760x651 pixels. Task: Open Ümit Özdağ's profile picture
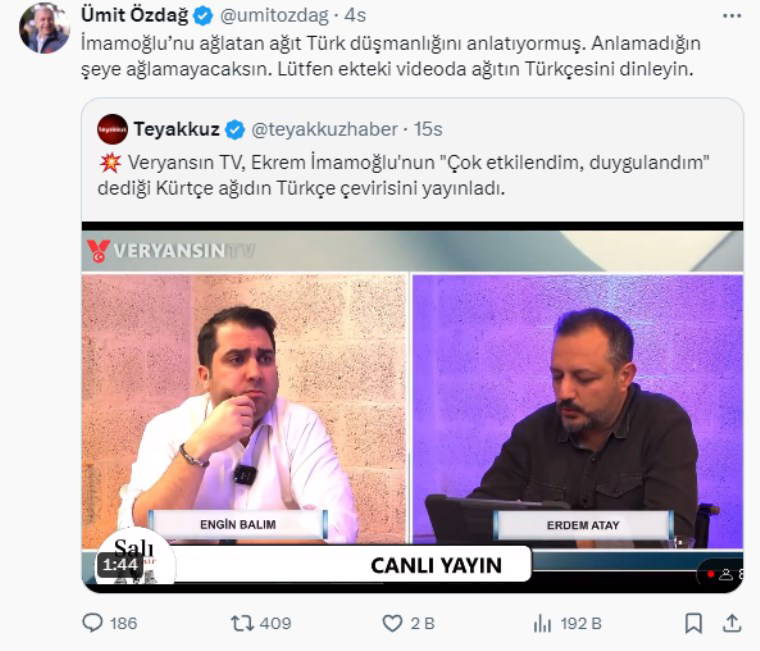(x=45, y=29)
